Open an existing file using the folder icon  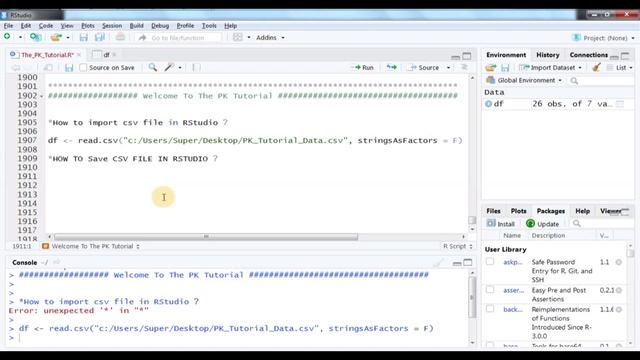(x=56, y=38)
